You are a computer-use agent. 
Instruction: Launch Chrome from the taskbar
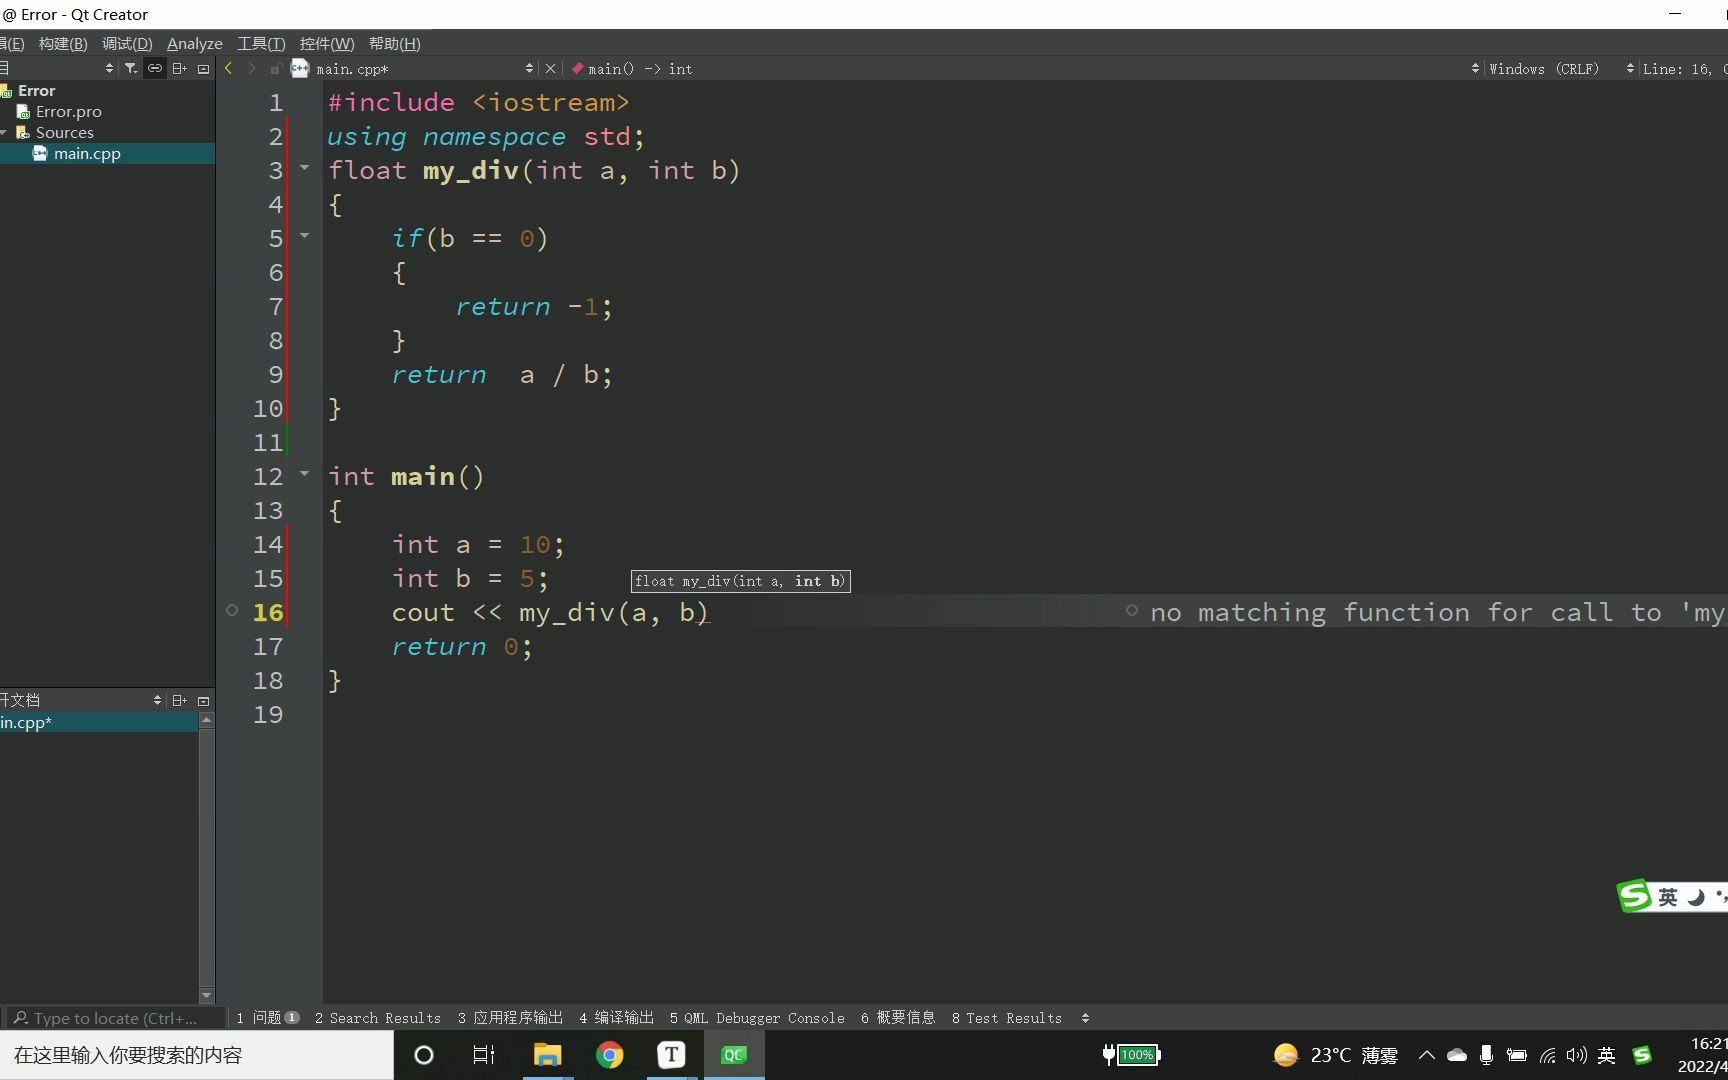coord(609,1054)
